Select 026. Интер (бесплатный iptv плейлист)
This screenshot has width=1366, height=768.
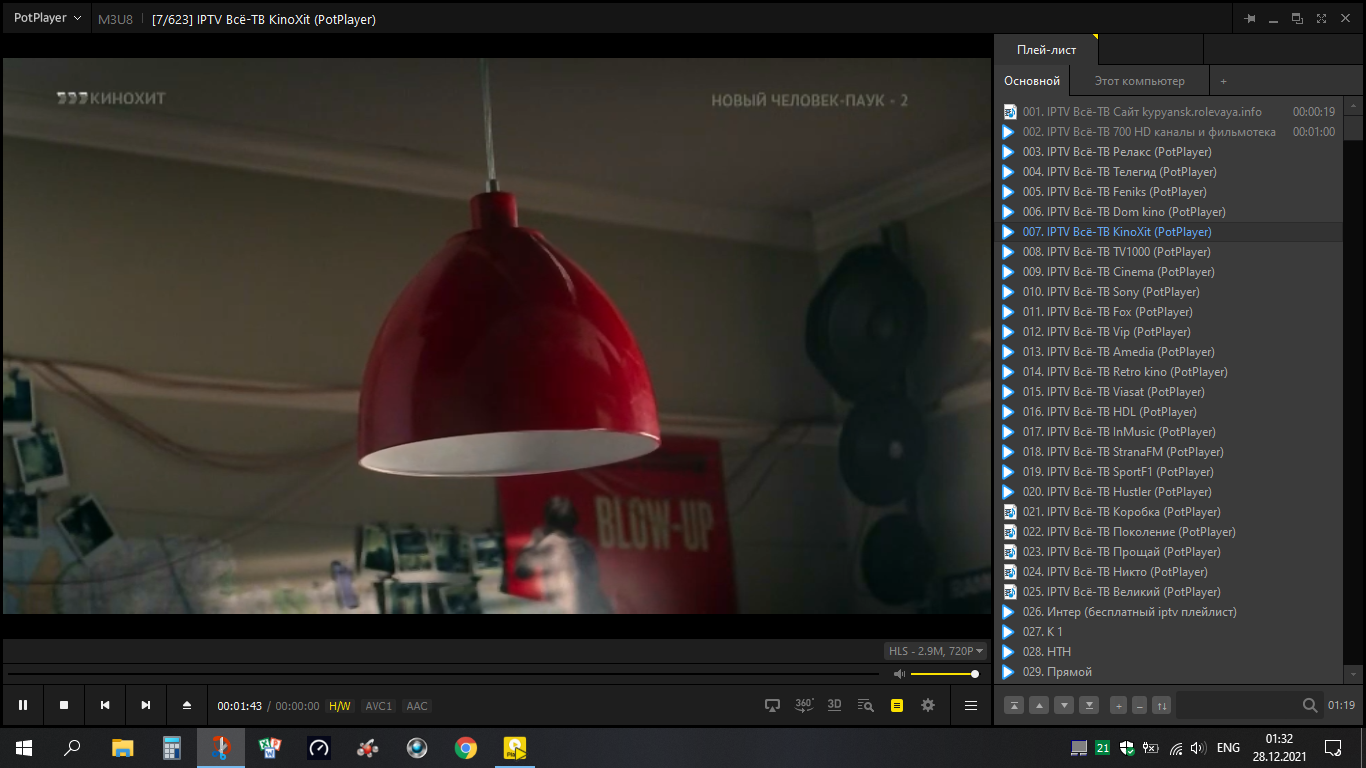click(1170, 612)
